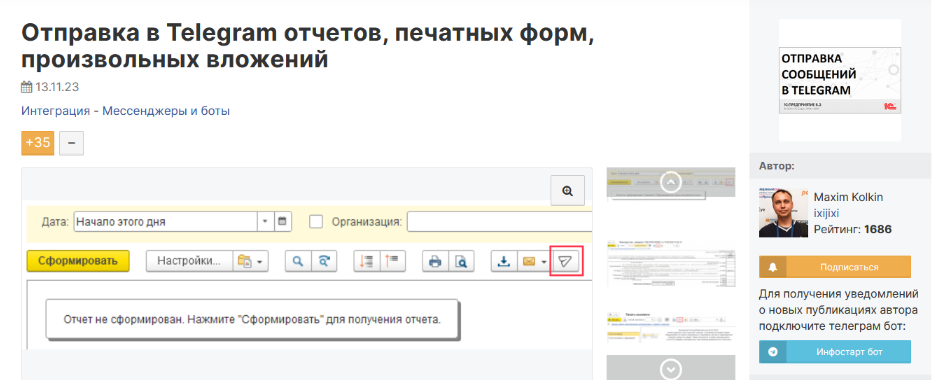Click the date text 13.11.23
Screen dimensions: 932x380
57,87
